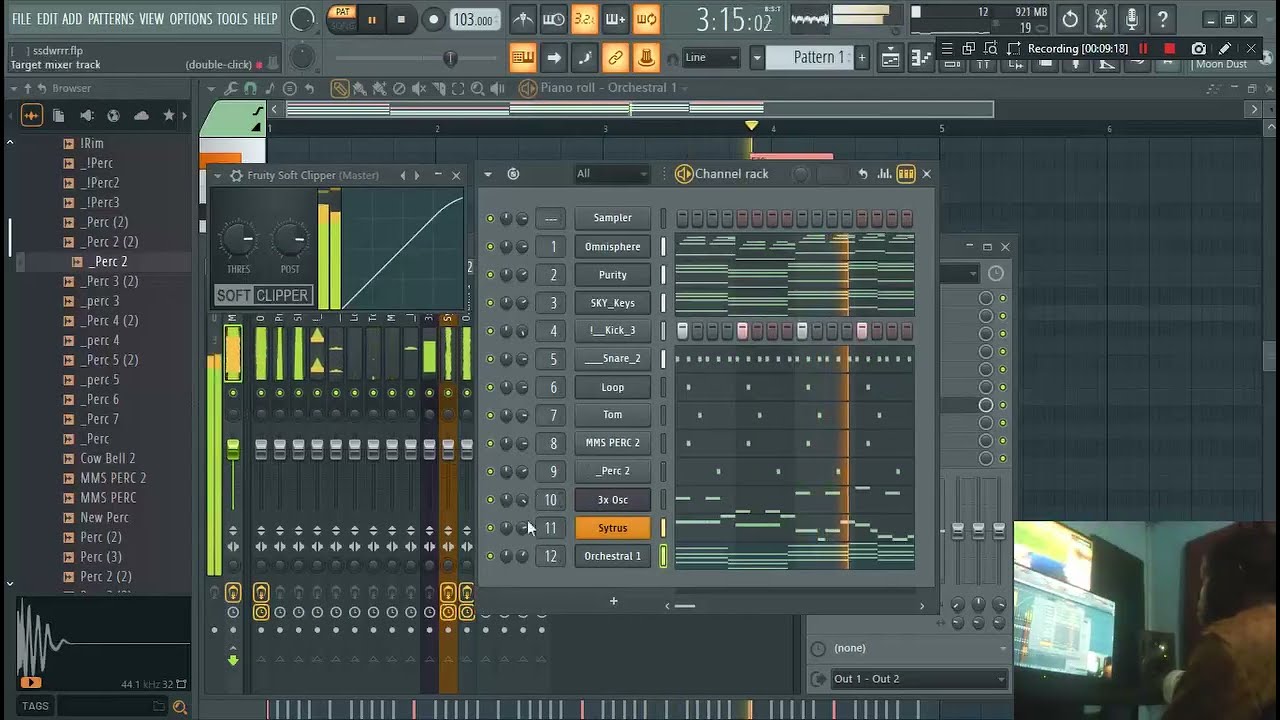Screen dimensions: 1280x720
Task: Open the 3x Osc channel button
Action: pos(613,500)
